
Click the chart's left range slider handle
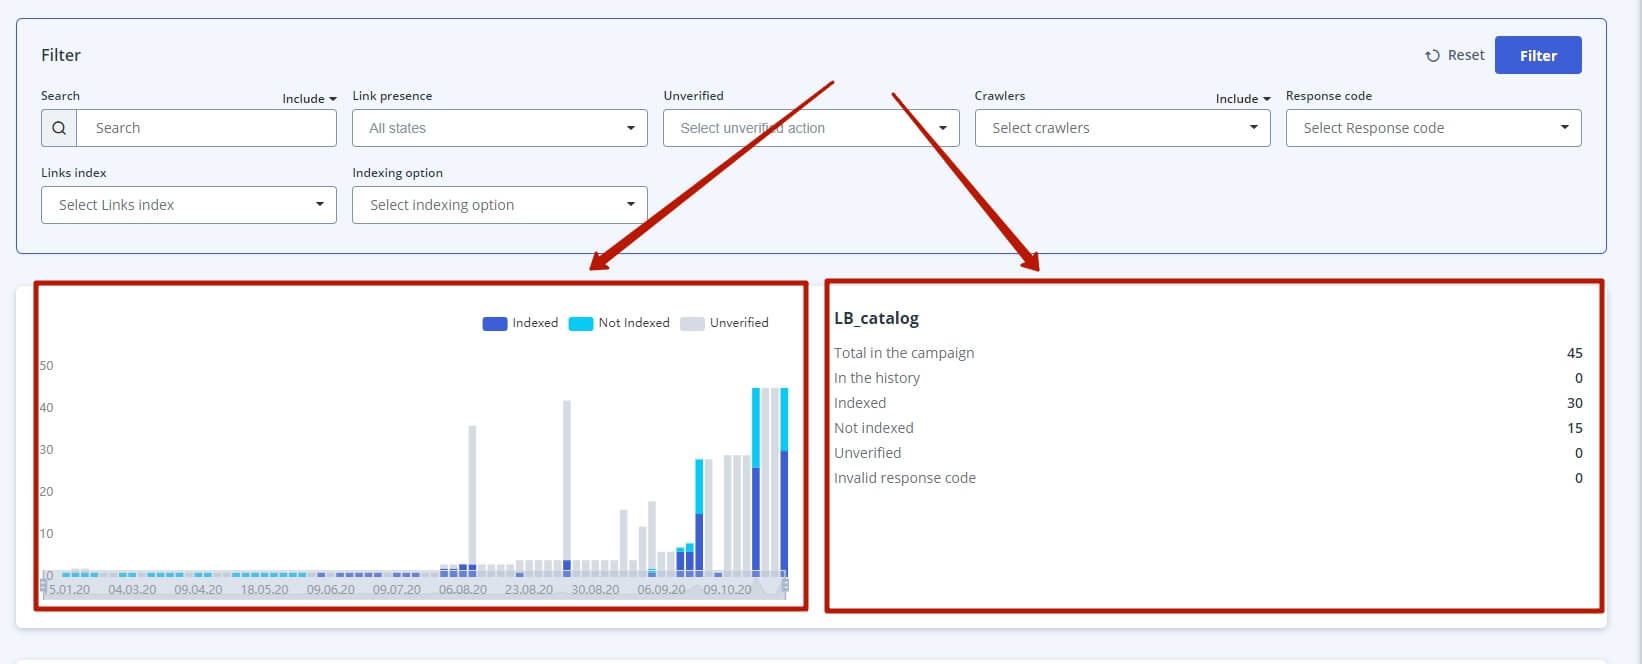coord(44,584)
